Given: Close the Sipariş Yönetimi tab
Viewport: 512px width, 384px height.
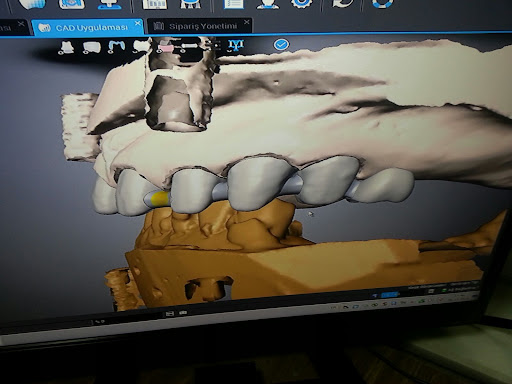Looking at the screenshot, I should tap(246, 22).
